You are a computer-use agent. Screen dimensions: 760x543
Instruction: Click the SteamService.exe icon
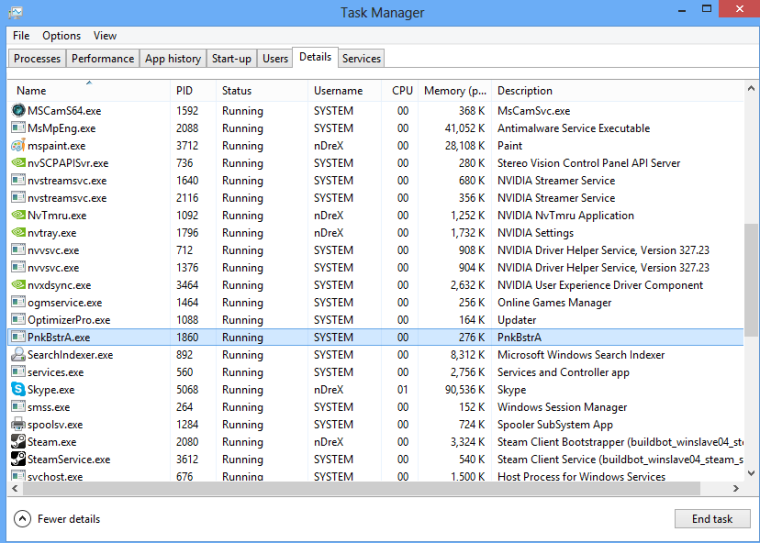point(18,460)
